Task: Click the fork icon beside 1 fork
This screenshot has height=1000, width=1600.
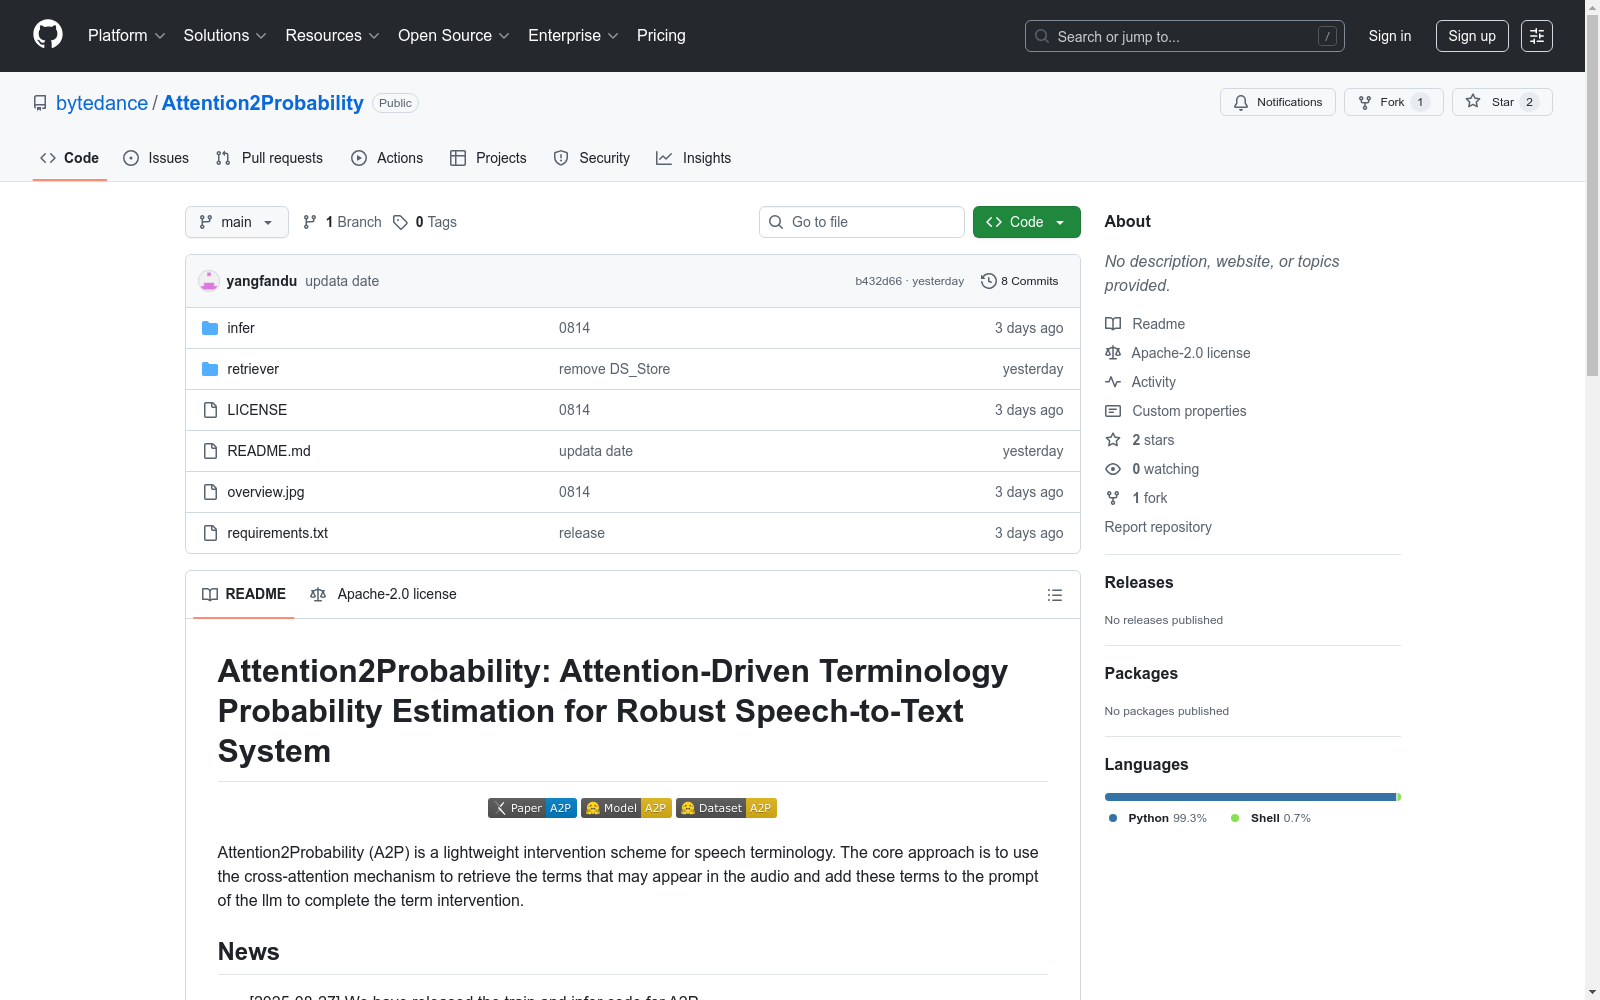Action: point(1113,498)
